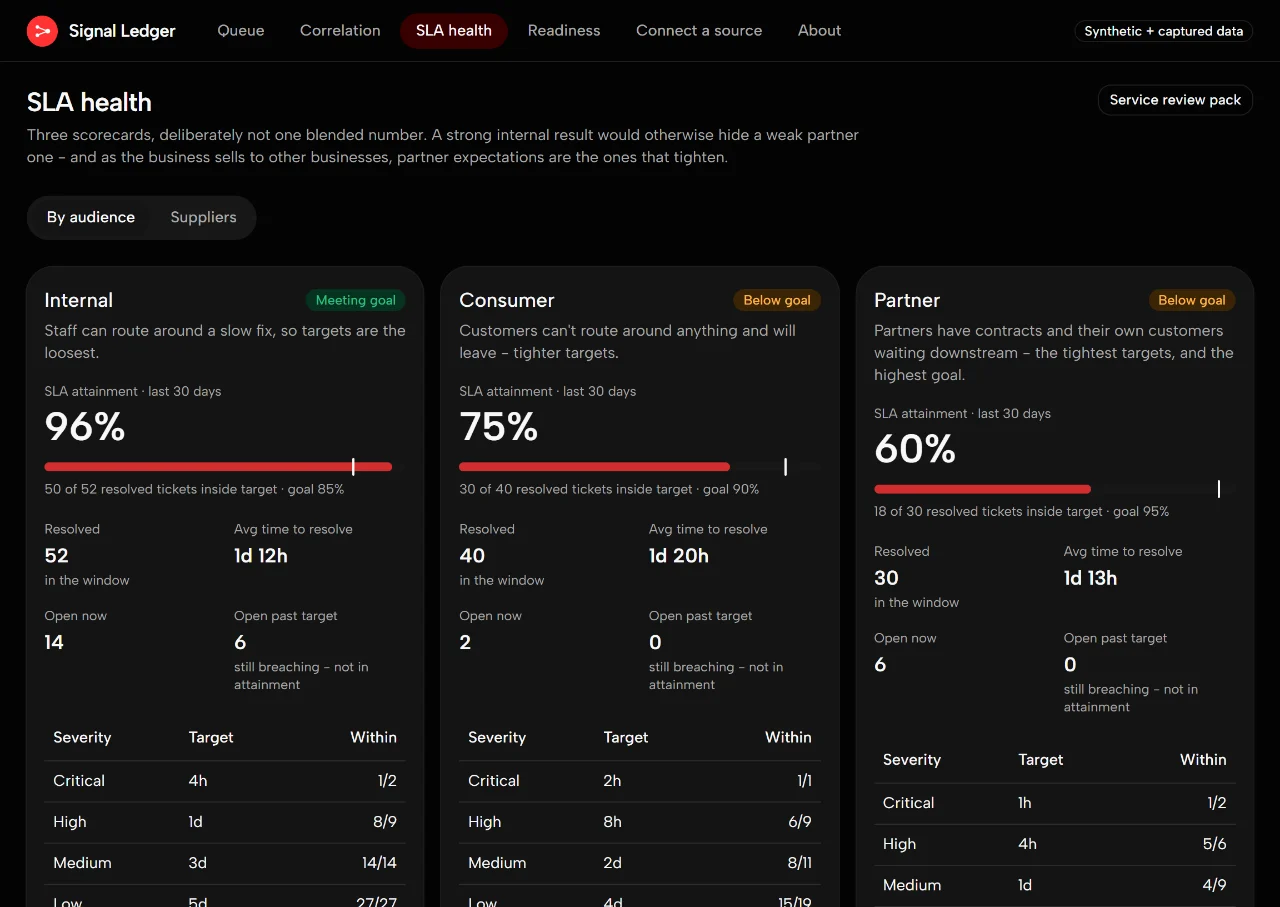Click the Partner card title

click(907, 300)
